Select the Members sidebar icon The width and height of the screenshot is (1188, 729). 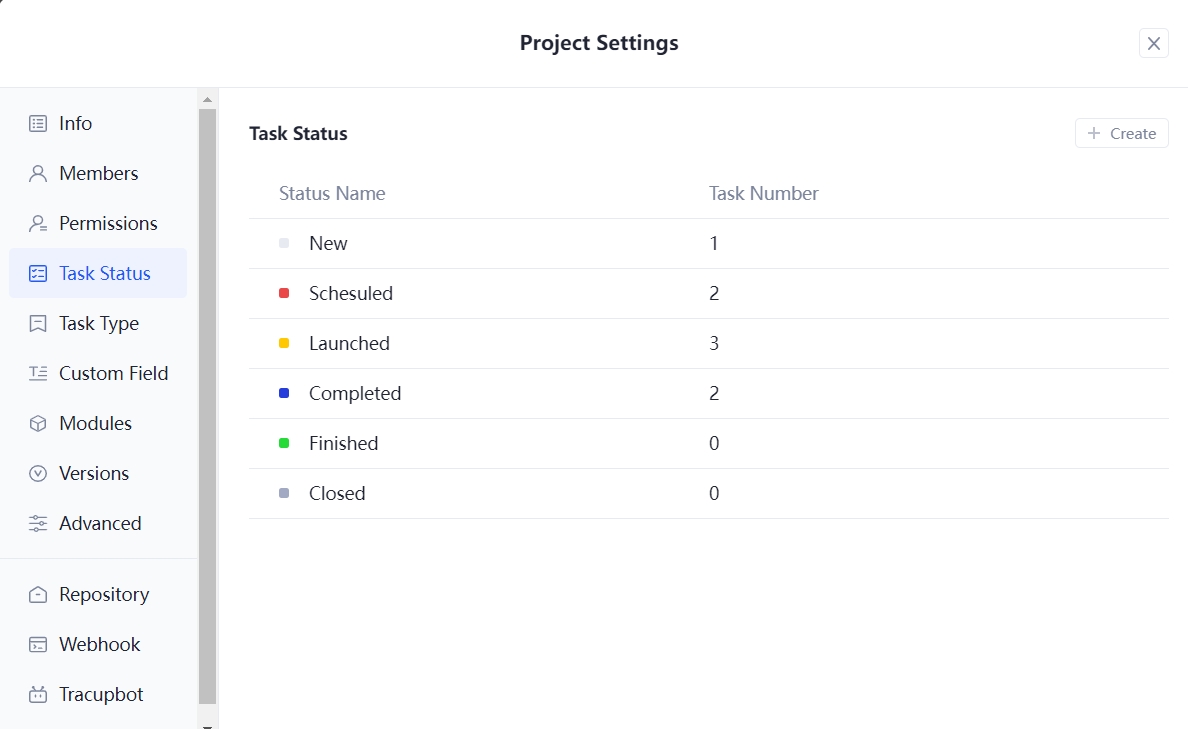(x=37, y=173)
